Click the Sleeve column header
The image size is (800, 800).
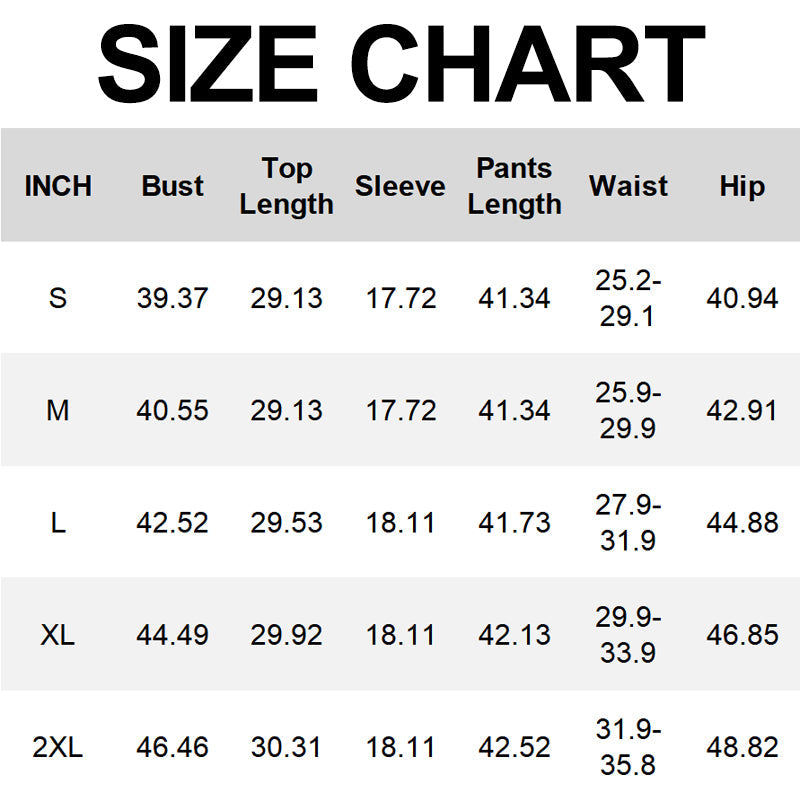pos(400,186)
